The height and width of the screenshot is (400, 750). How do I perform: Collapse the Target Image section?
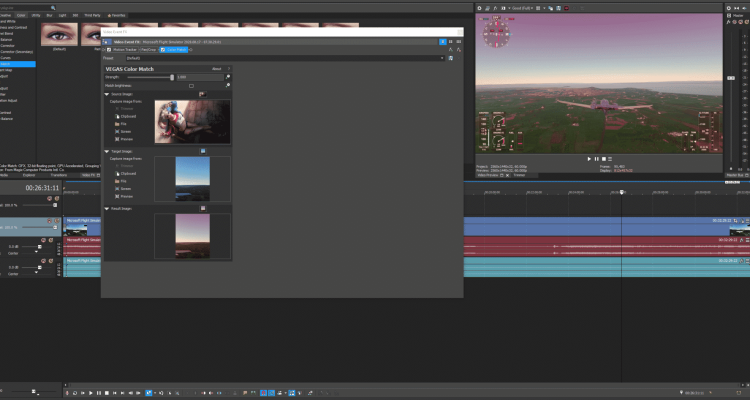click(x=107, y=151)
